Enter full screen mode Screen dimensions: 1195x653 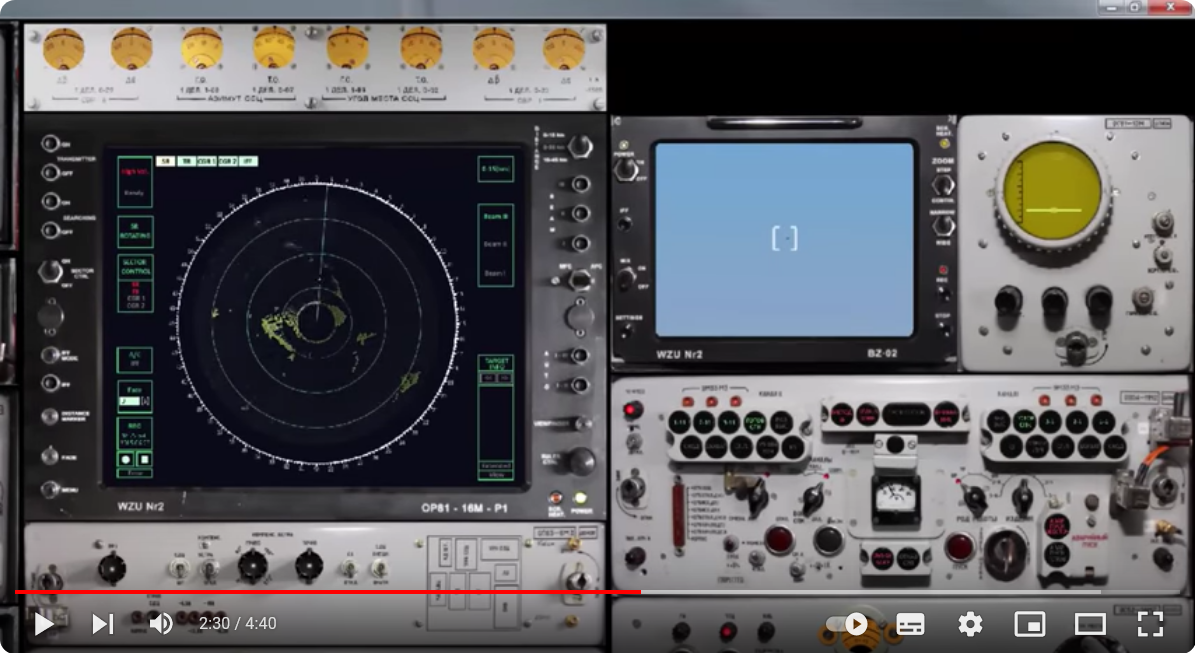pyautogui.click(x=1150, y=624)
